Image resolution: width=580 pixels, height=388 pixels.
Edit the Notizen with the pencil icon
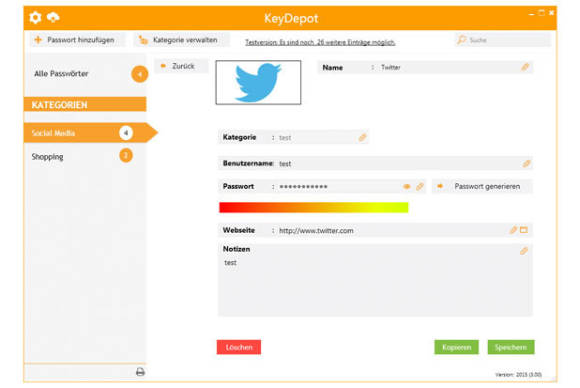(524, 251)
